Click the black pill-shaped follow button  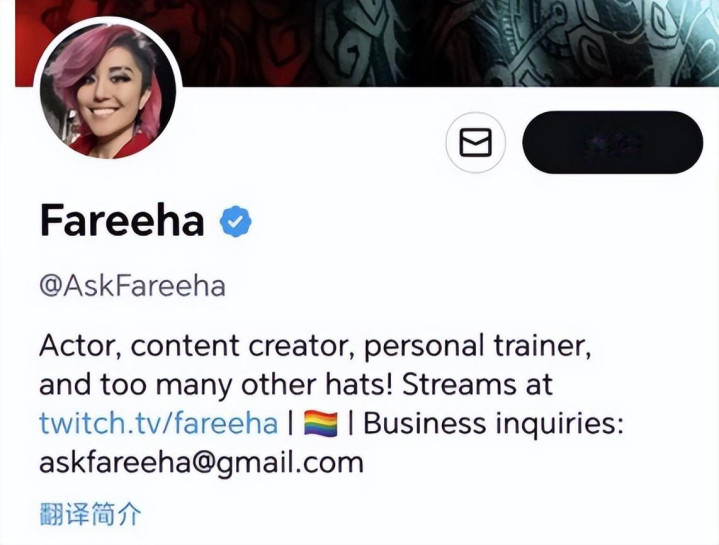(x=612, y=143)
